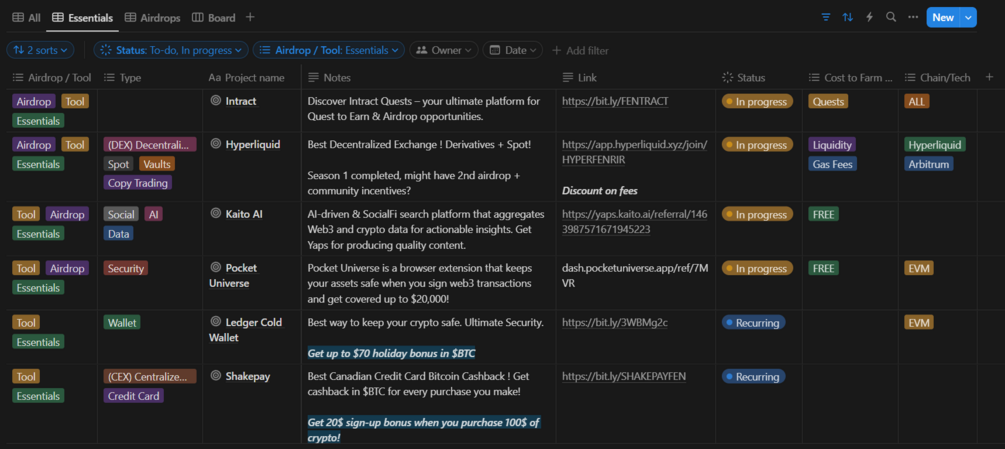Click the Notes column header

coord(337,77)
